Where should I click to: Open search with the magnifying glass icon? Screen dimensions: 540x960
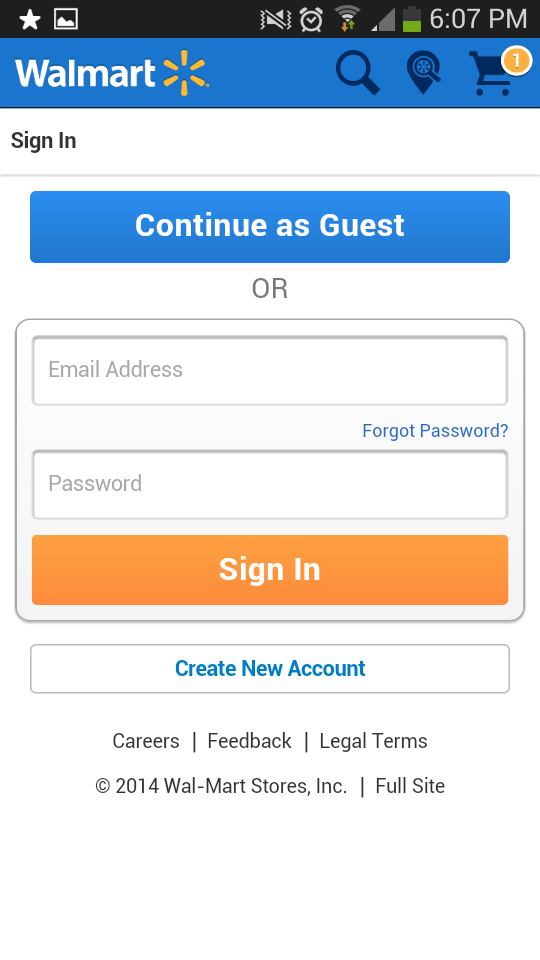click(358, 72)
